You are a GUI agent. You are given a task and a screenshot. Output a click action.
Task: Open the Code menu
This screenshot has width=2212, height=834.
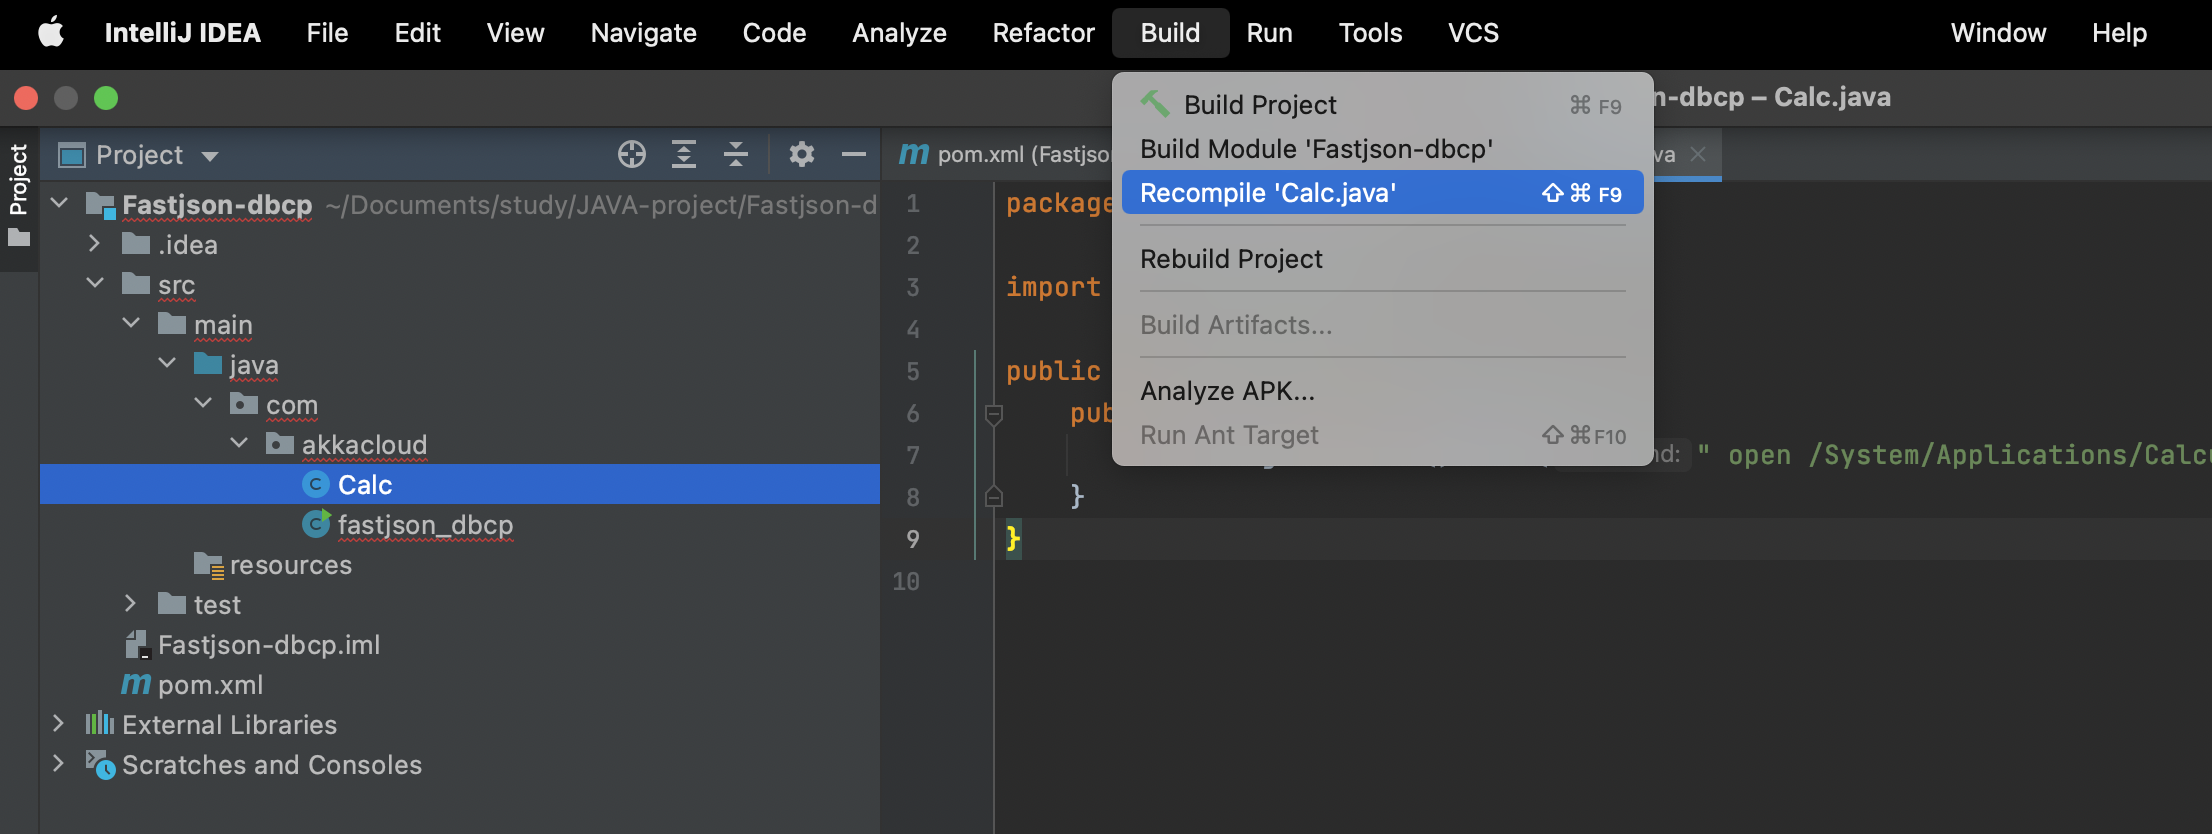pyautogui.click(x=774, y=33)
